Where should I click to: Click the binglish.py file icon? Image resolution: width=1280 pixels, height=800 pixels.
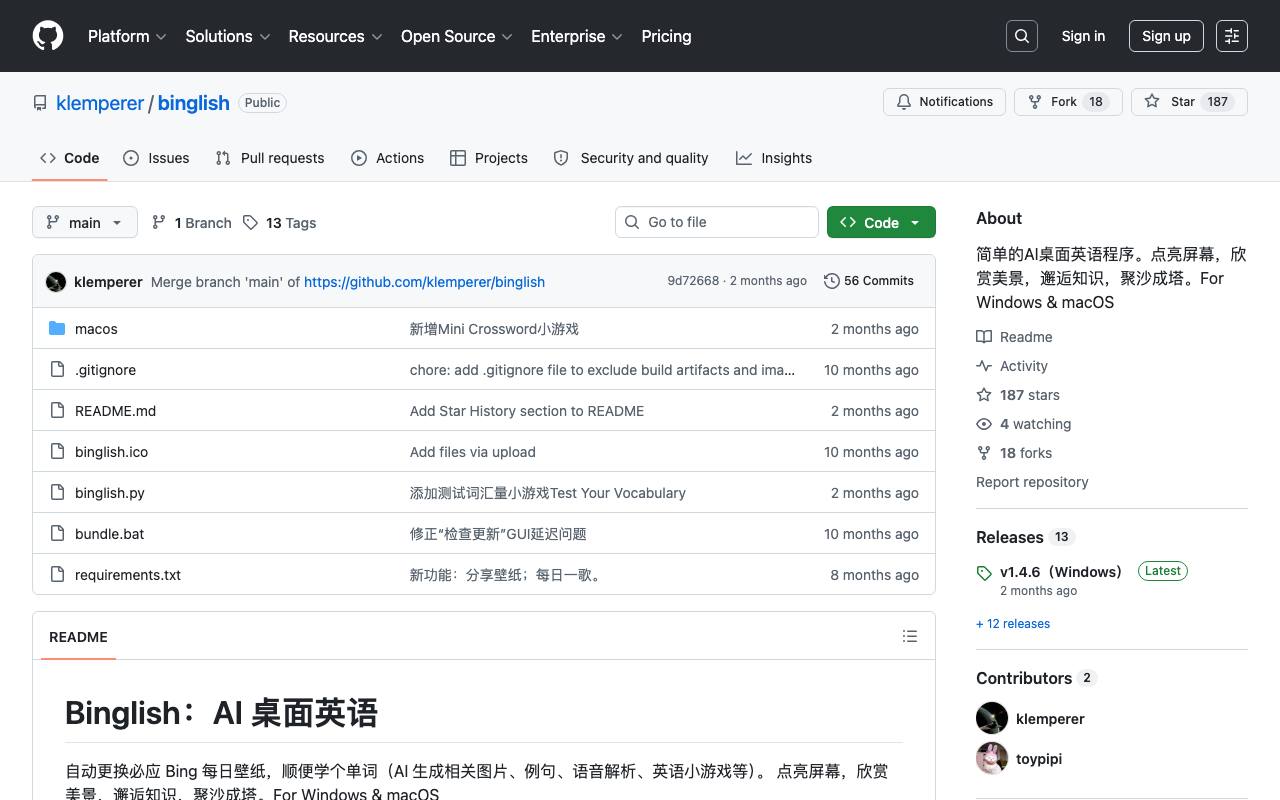pyautogui.click(x=57, y=493)
